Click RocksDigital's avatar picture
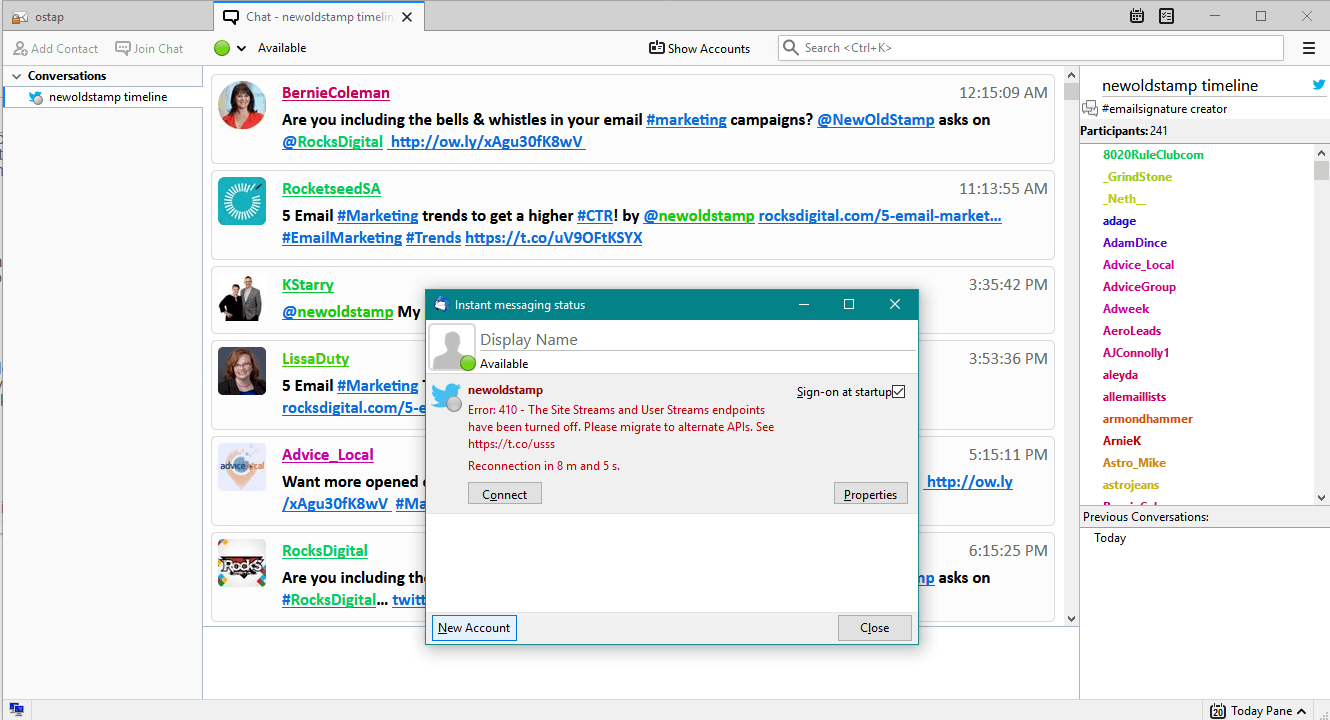The width and height of the screenshot is (1330, 720). pos(242,563)
